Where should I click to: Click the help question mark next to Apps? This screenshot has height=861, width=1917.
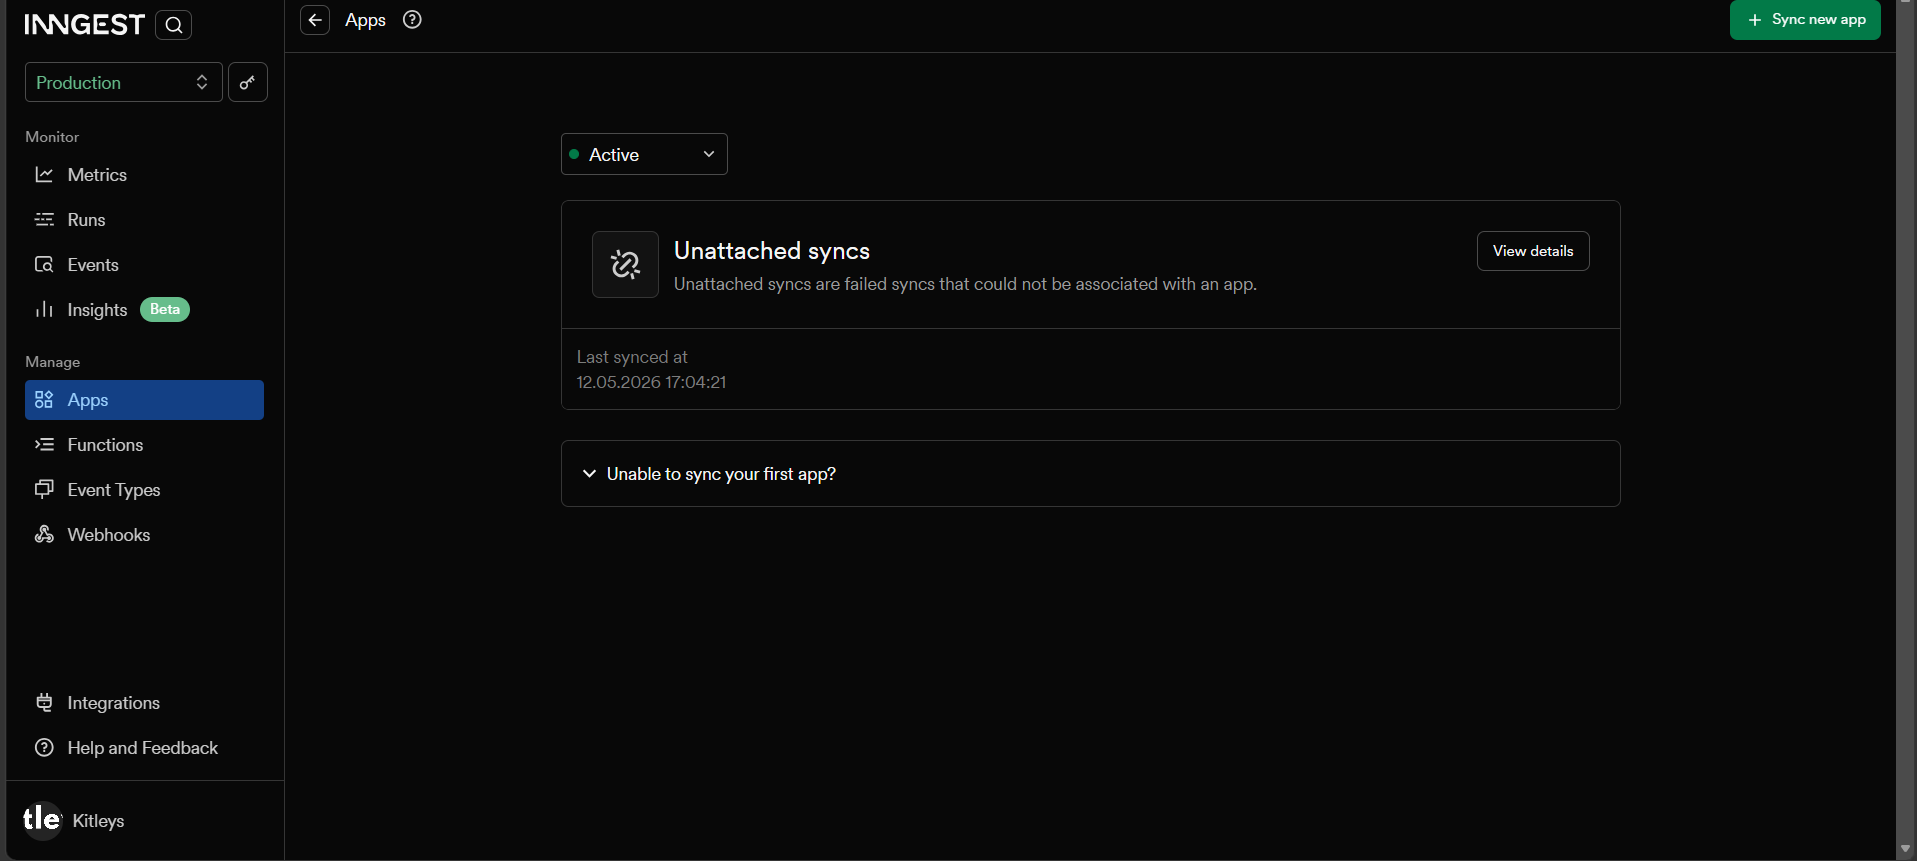[412, 20]
